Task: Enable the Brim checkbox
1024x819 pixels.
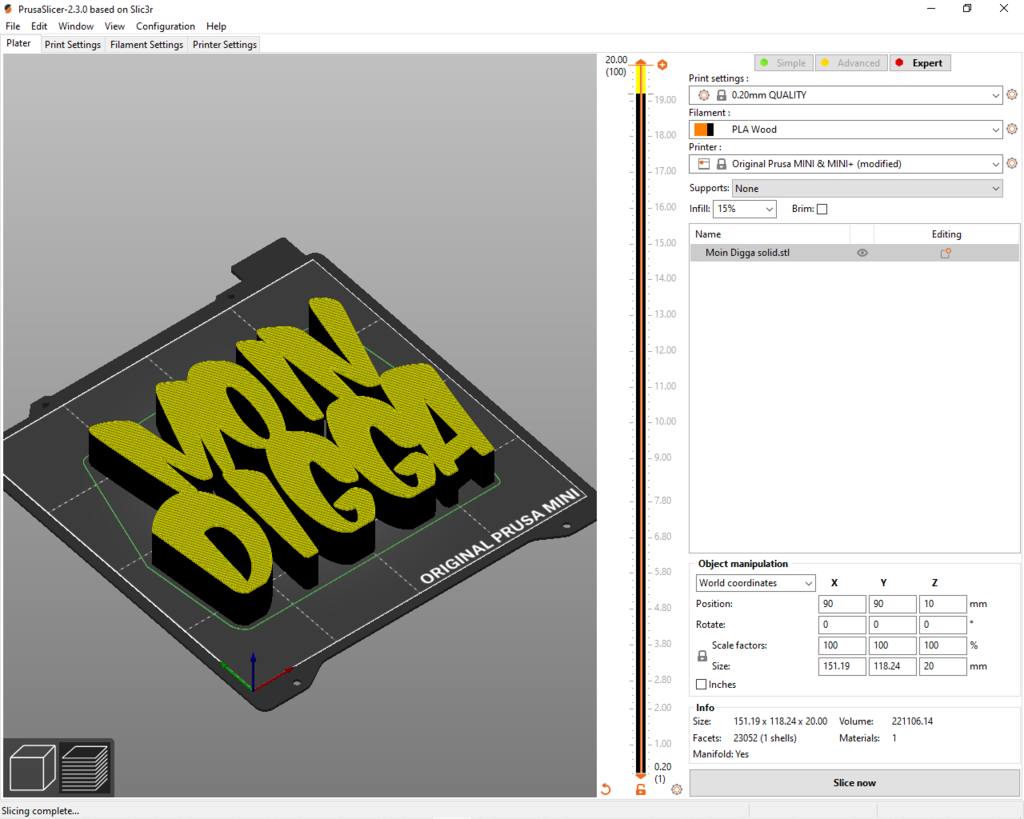Action: (x=822, y=208)
